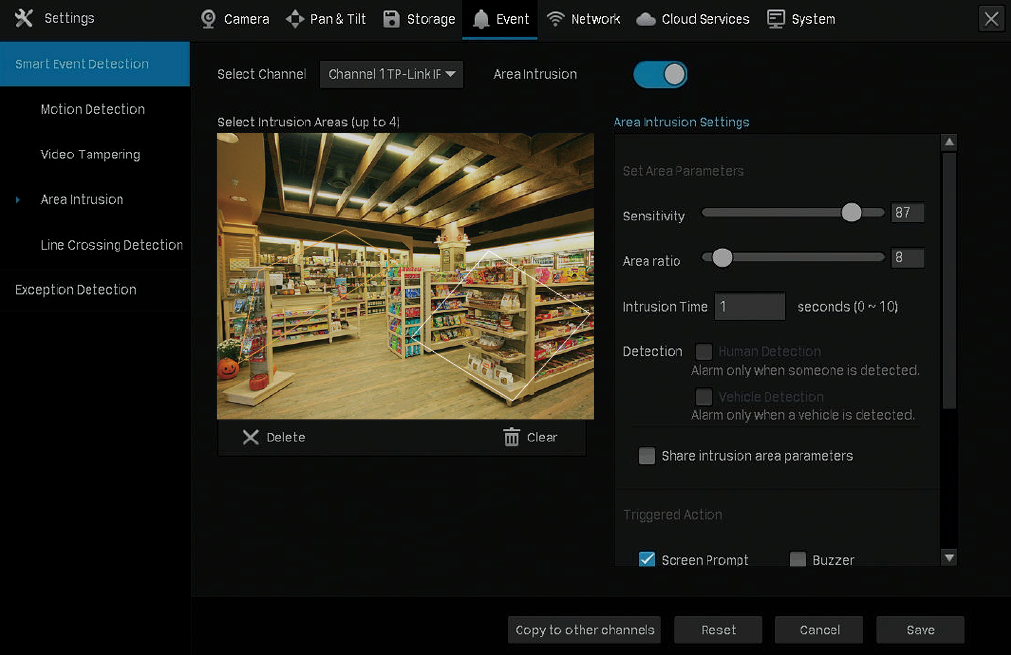Click the Cloud Services cloud icon

tap(645, 19)
